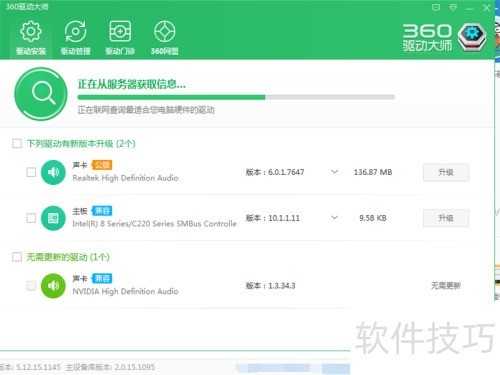This screenshot has height=375, width=500.
Task: Upgrade the Realtek audio driver
Action: coord(446,172)
